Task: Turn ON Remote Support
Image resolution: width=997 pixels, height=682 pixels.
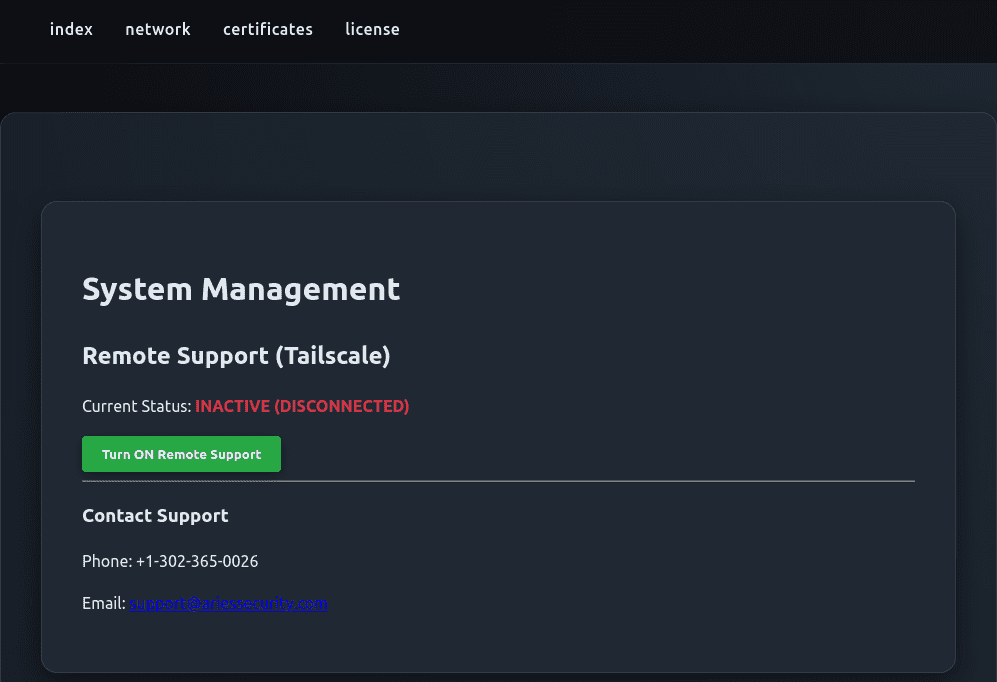Action: pos(181,454)
